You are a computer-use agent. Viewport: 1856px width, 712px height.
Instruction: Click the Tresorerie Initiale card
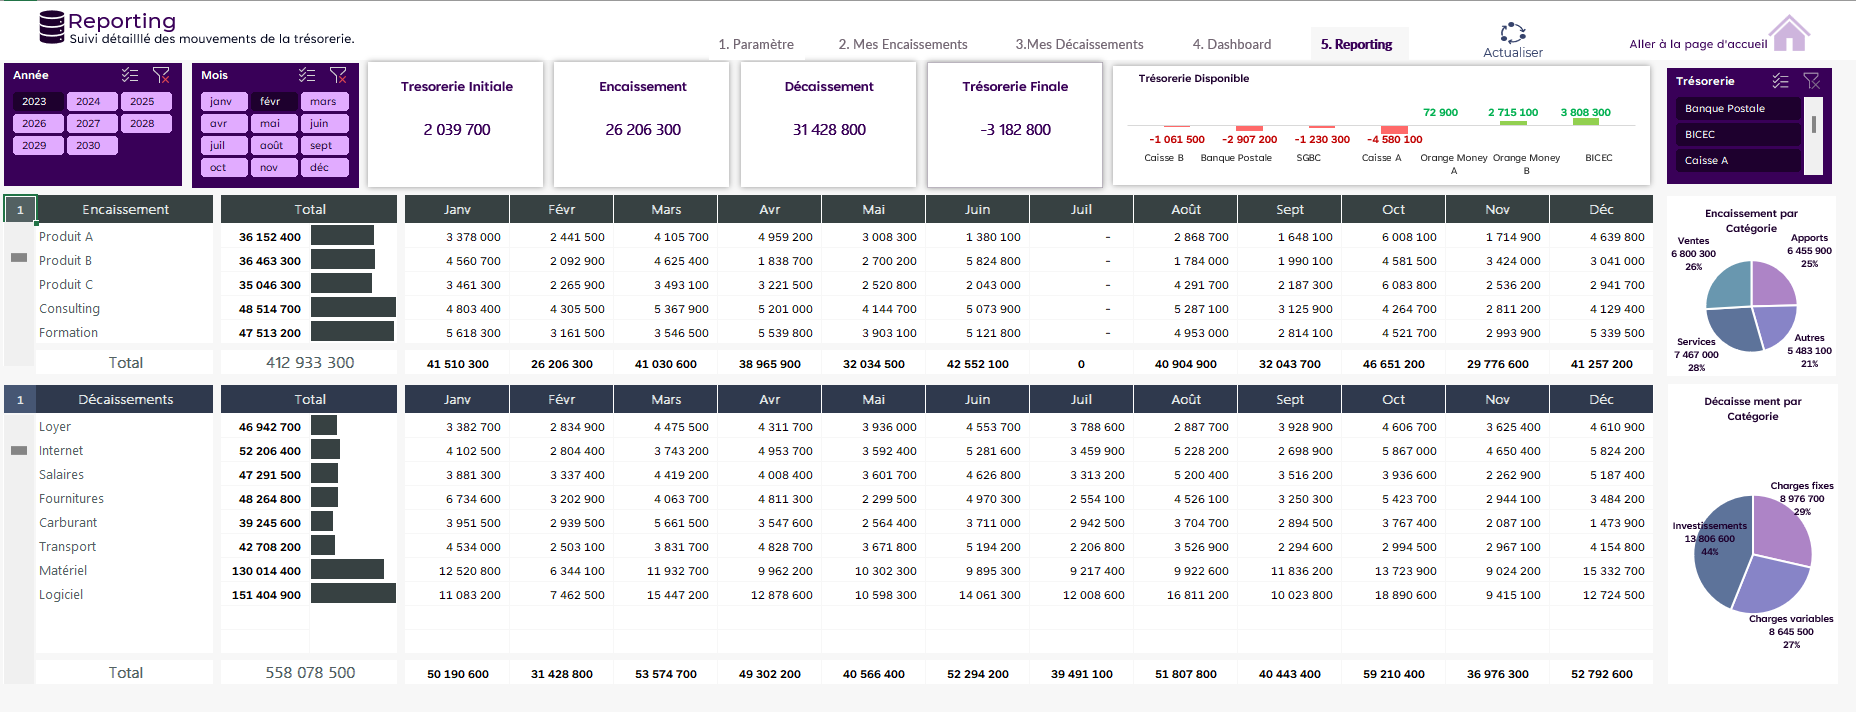(456, 124)
